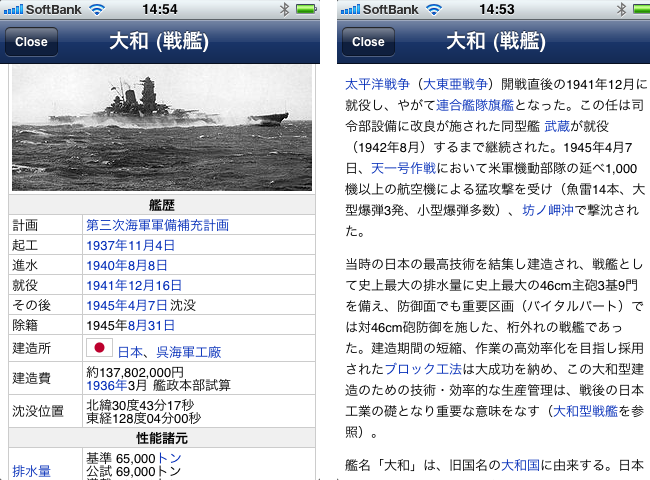Open 第三次海軍軍備補充計画 link
650x480 pixels.
(x=158, y=225)
